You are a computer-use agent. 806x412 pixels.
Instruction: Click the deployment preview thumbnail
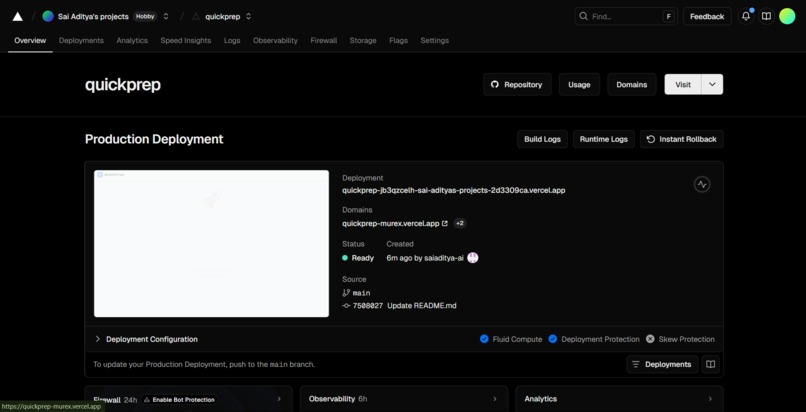[x=211, y=244]
